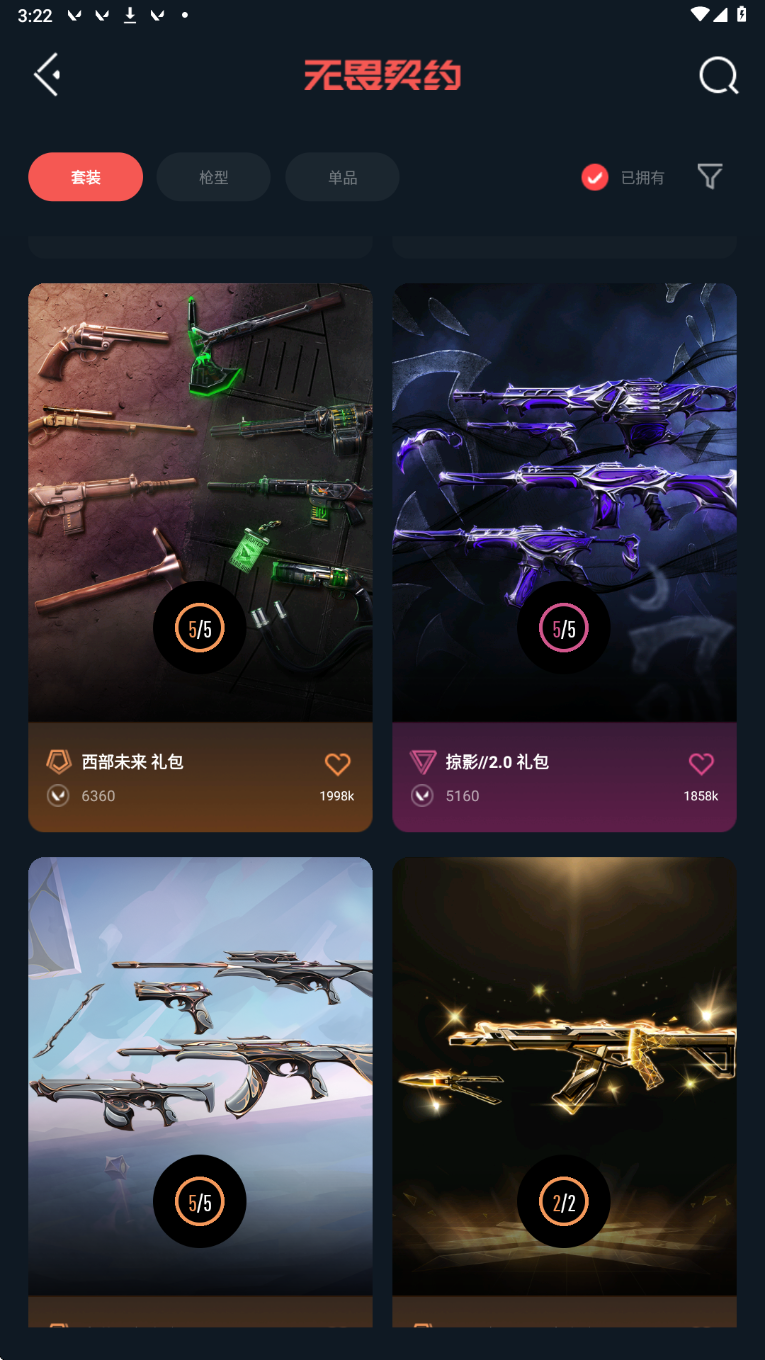Click the VP currency icon next to 6360
This screenshot has width=765, height=1360.
(58, 796)
